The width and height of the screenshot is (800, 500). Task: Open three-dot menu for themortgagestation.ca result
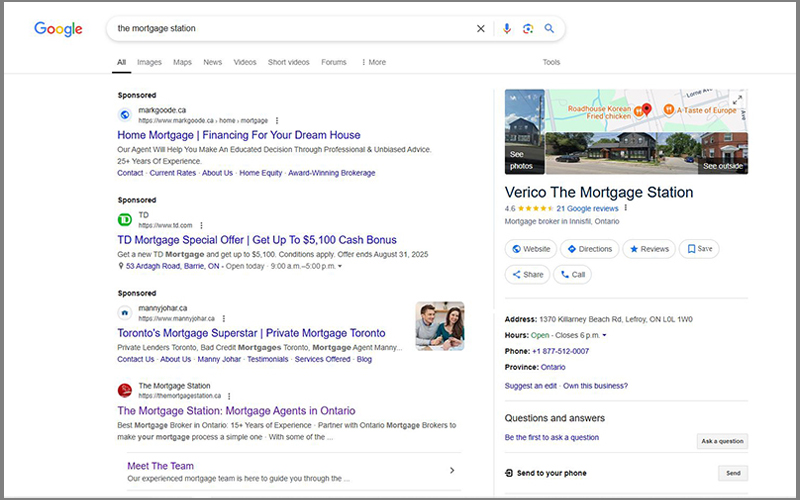point(229,396)
